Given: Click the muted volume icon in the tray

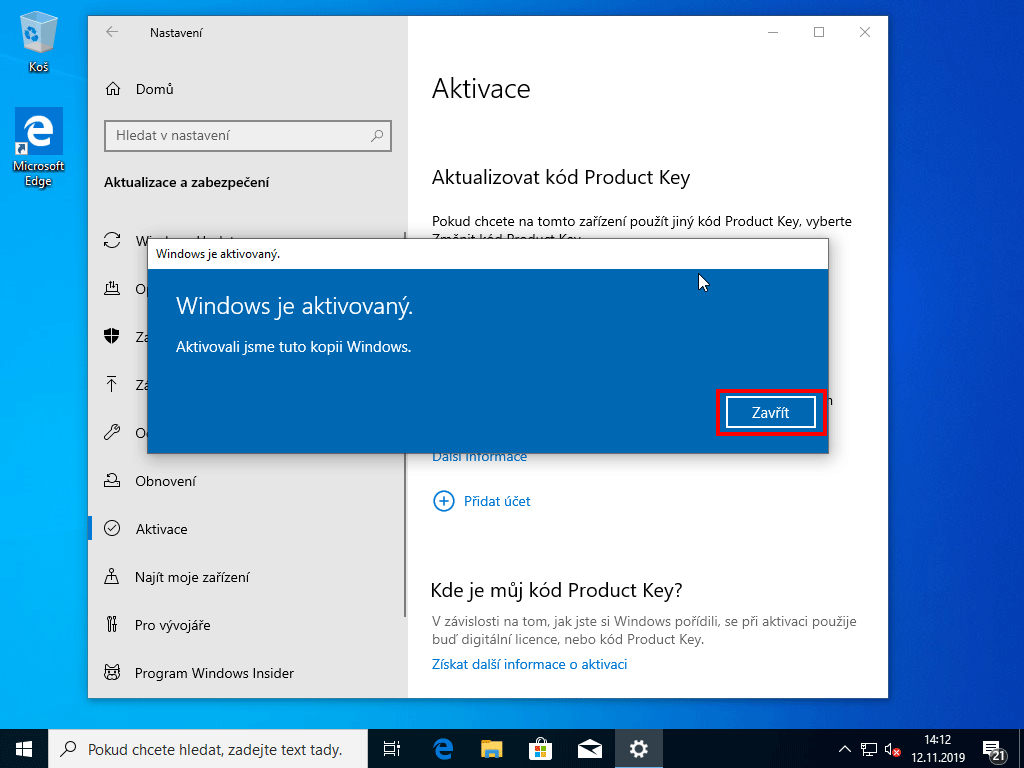Looking at the screenshot, I should point(892,750).
